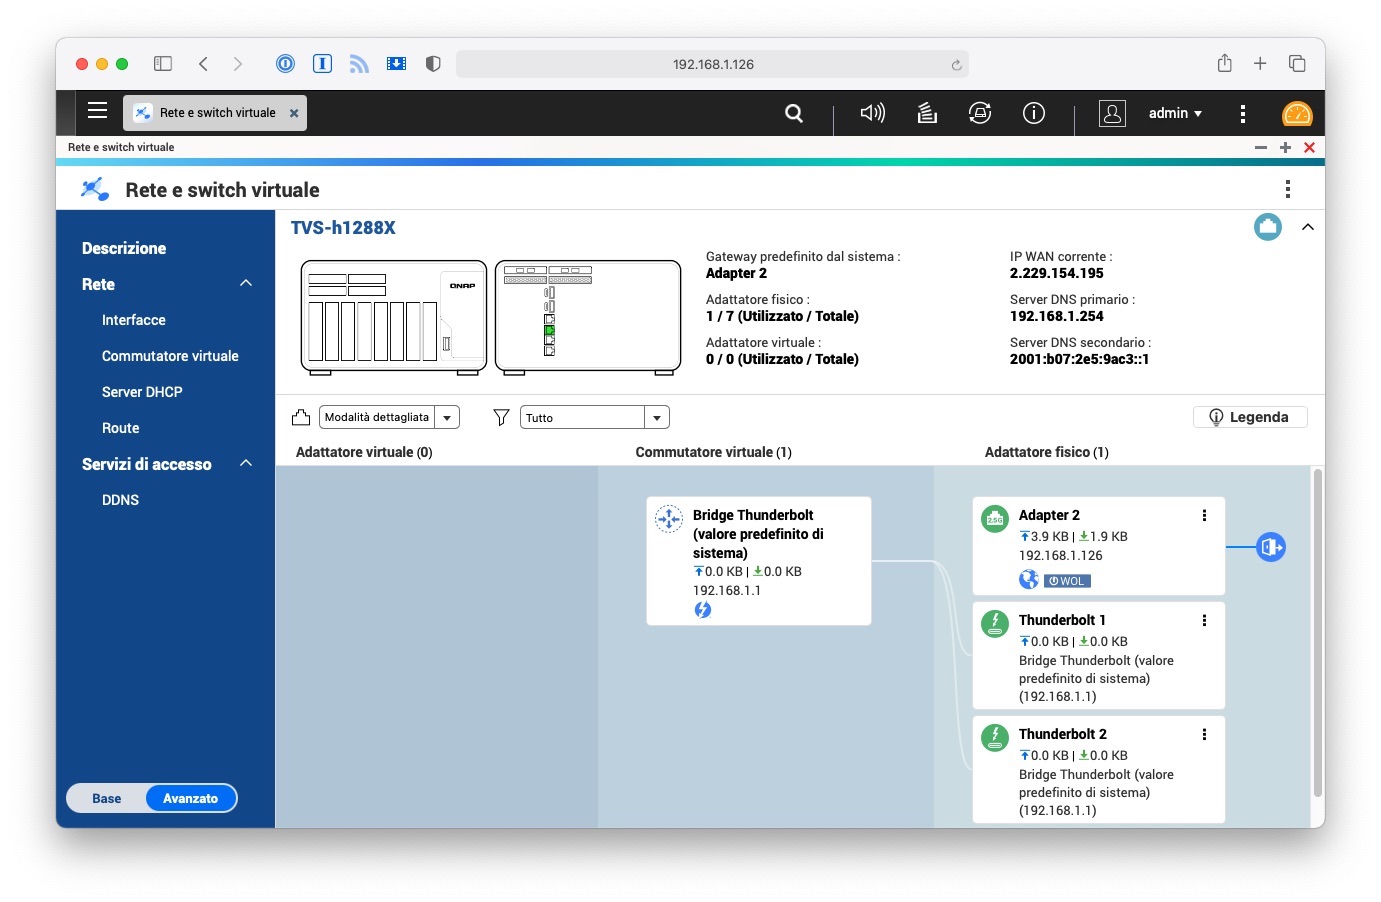Screen dimensions: 1381x902
Task: Open the volume control notifications icon
Action: click(x=872, y=113)
